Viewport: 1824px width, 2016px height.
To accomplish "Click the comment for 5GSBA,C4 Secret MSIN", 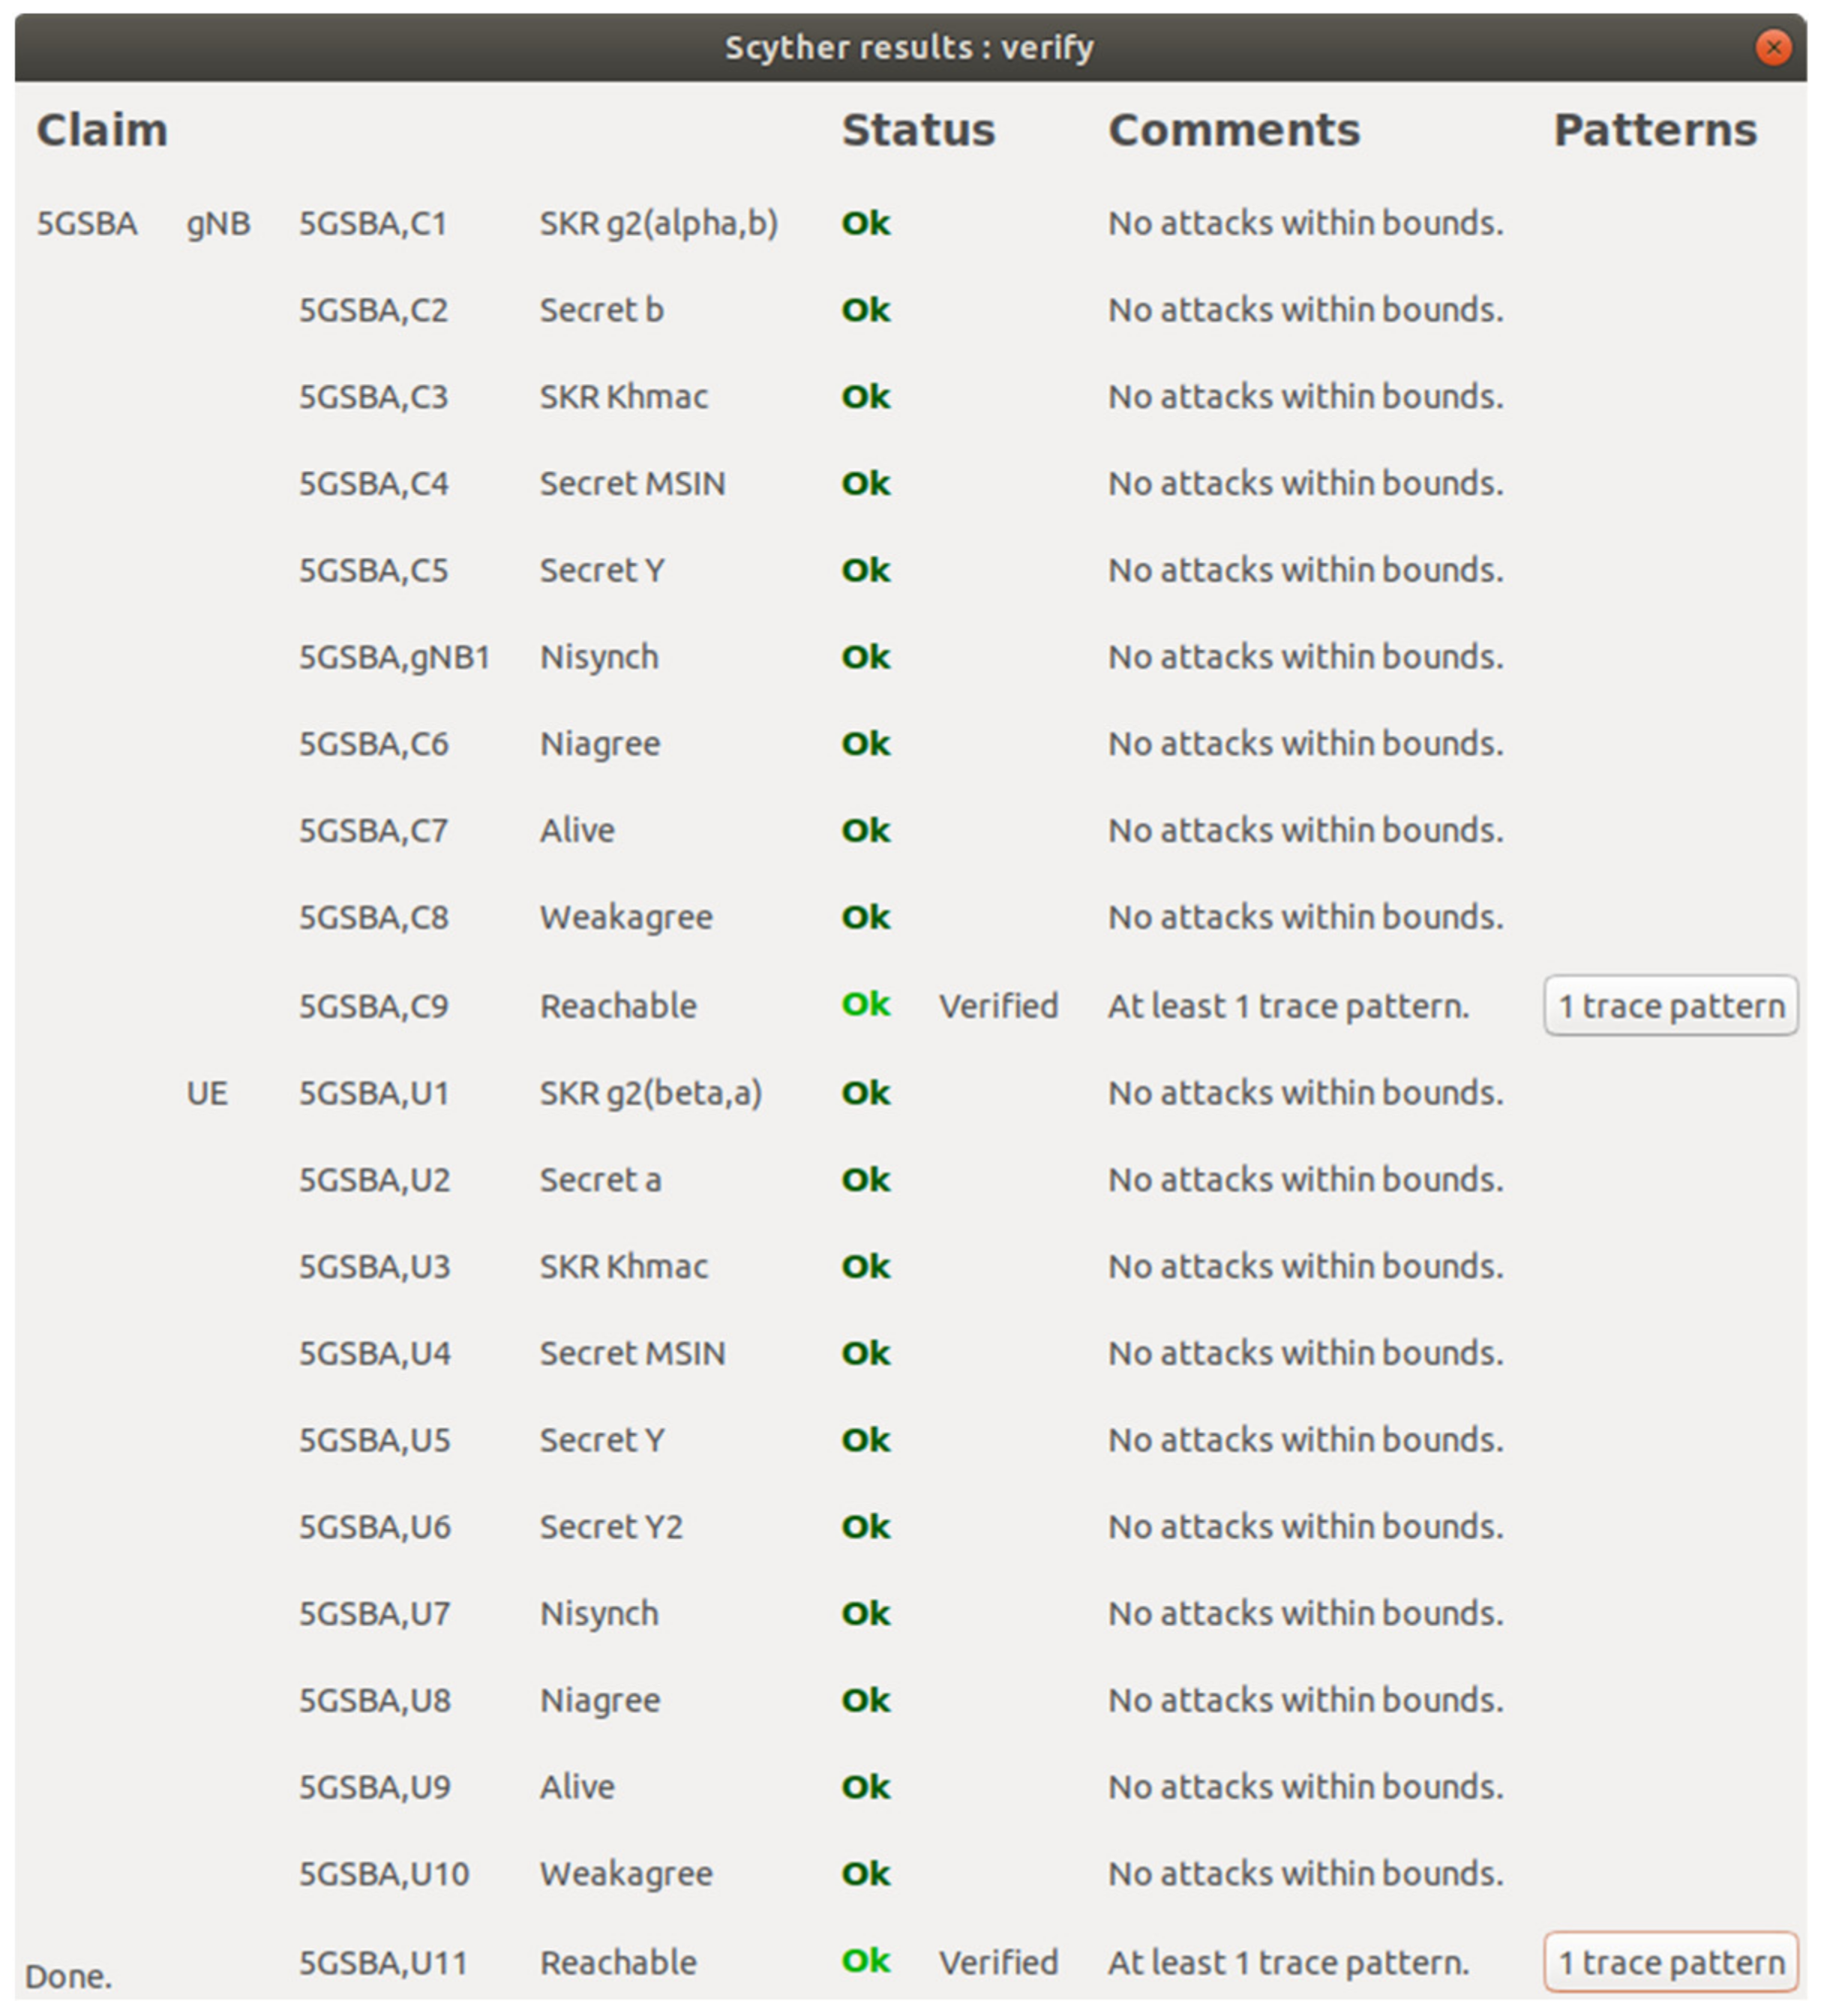I will 1304,484.
